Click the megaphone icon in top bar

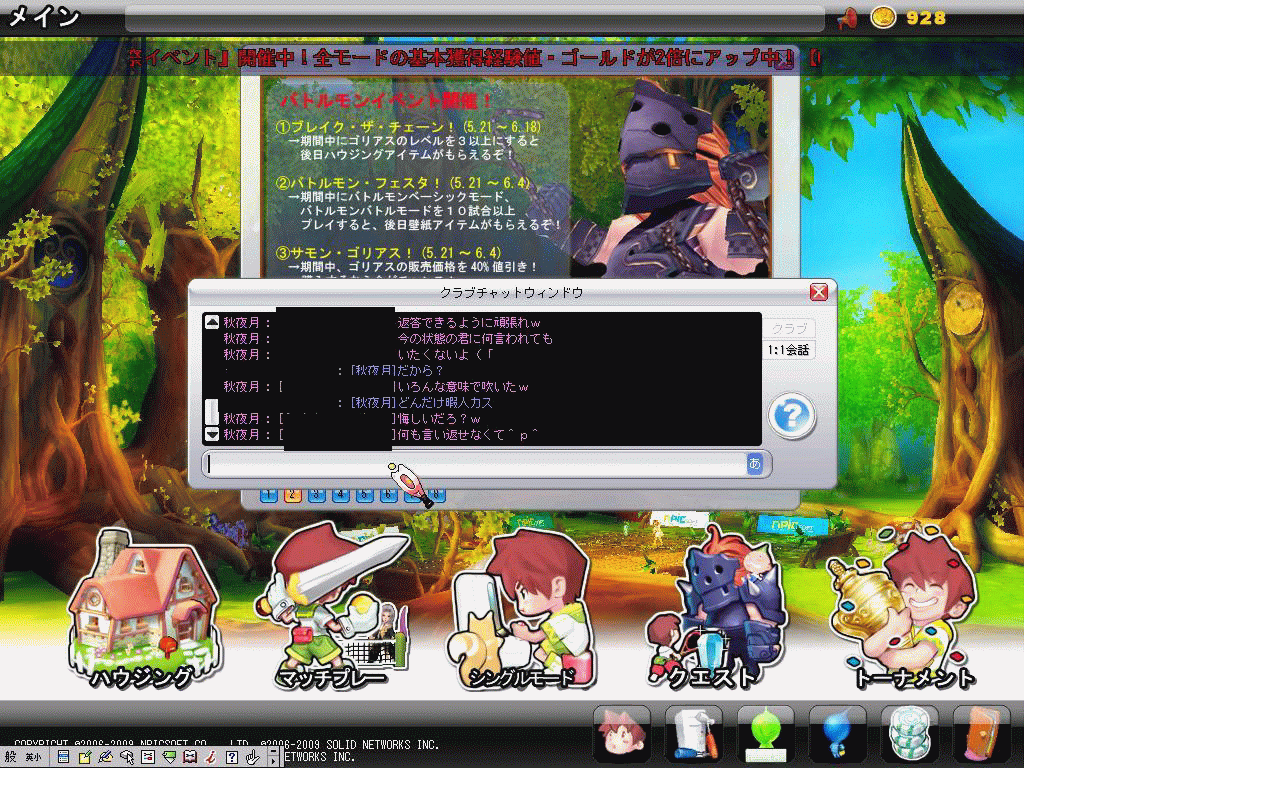pyautogui.click(x=847, y=18)
